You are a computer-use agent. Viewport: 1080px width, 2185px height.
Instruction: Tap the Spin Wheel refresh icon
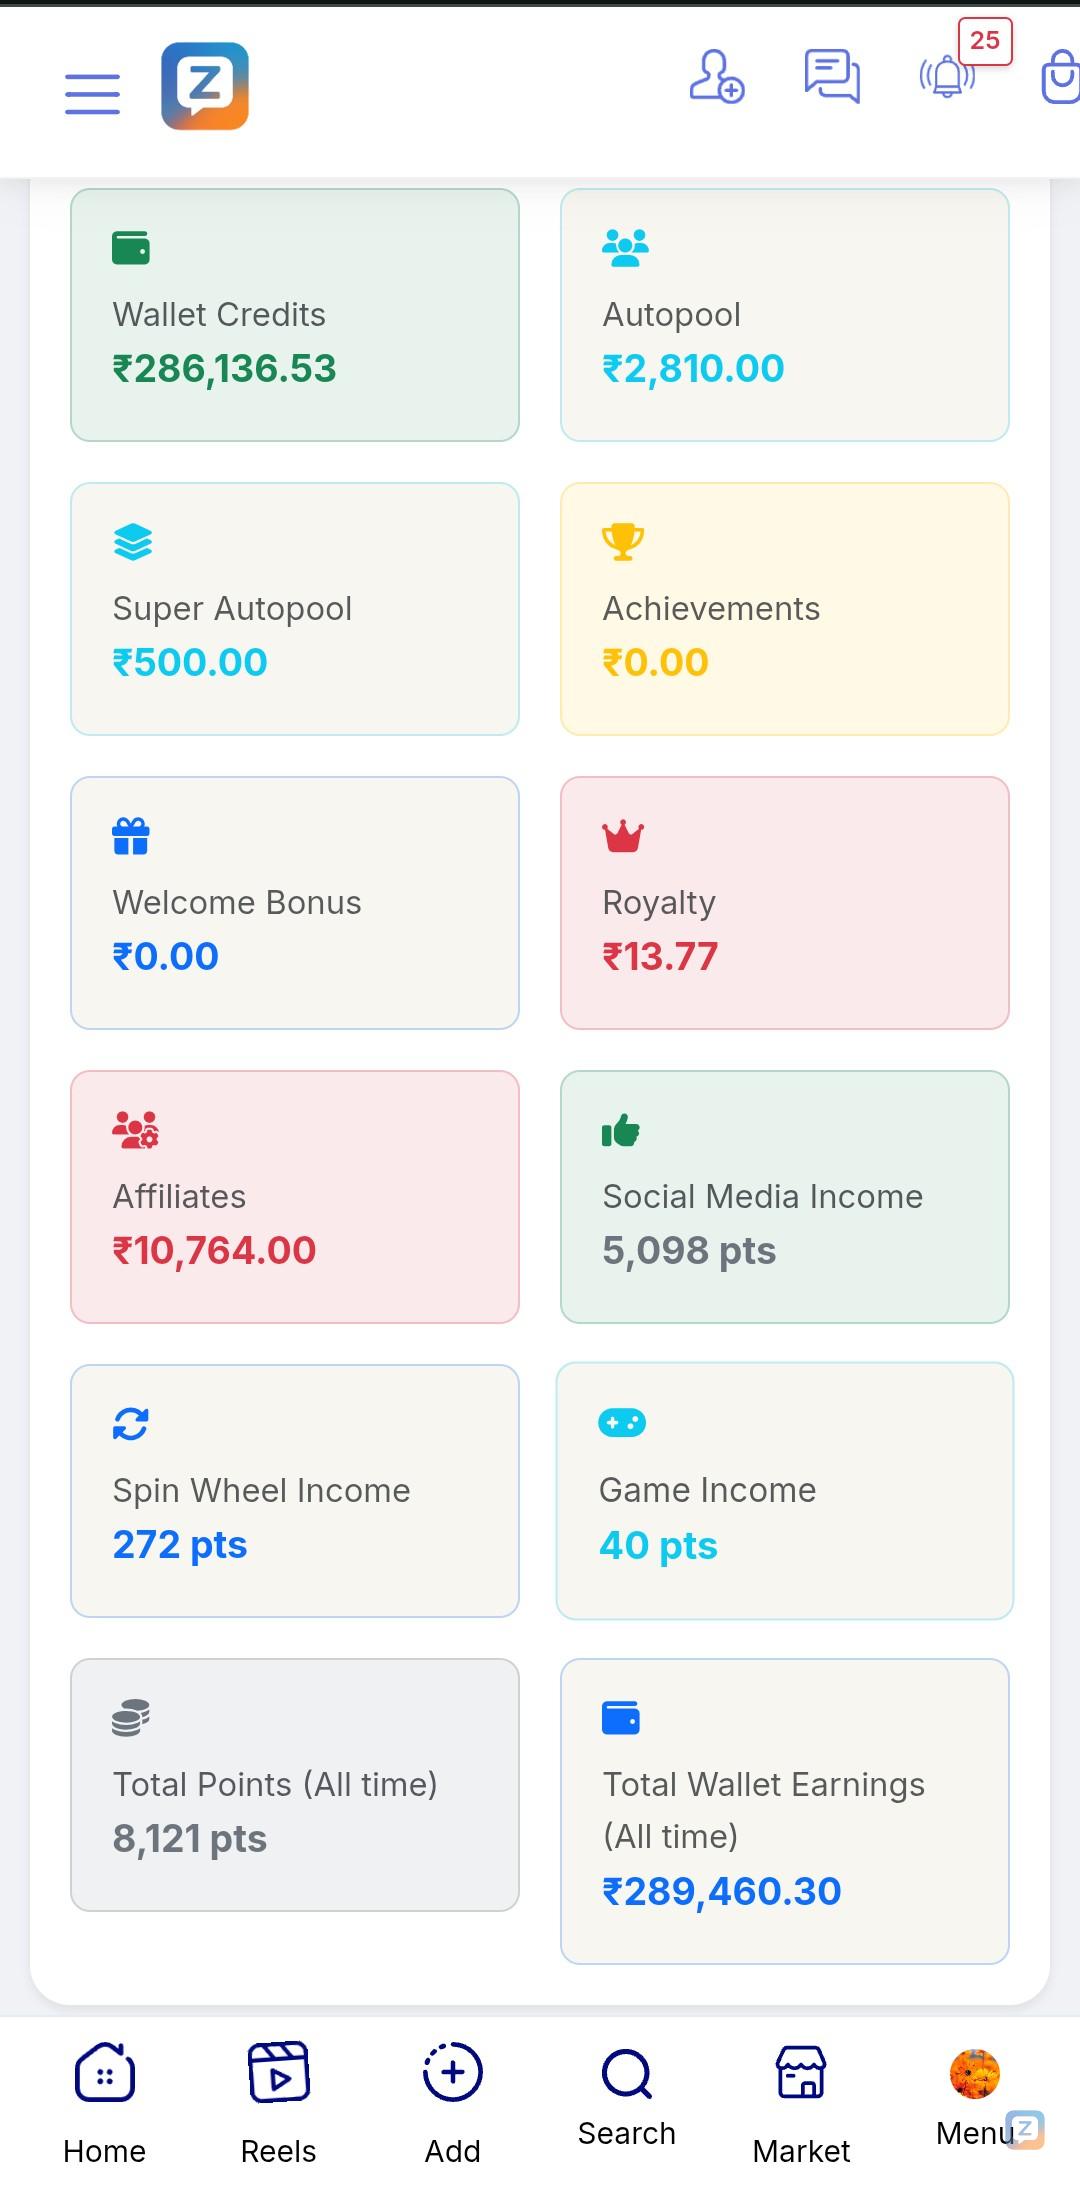point(131,1423)
